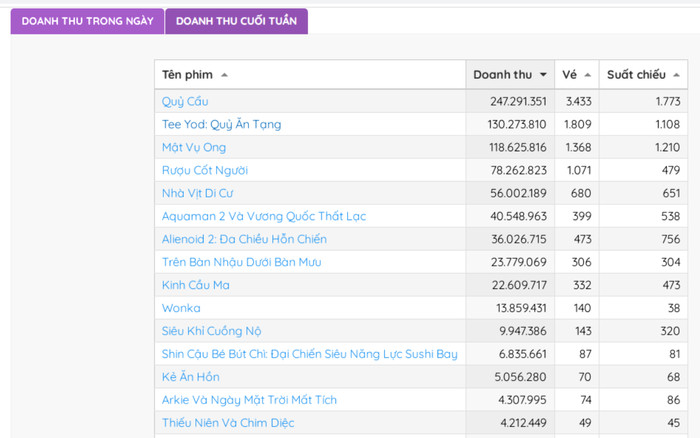Switch to Doanh thu cuối tuần tab
The height and width of the screenshot is (438, 700).
pos(236,21)
